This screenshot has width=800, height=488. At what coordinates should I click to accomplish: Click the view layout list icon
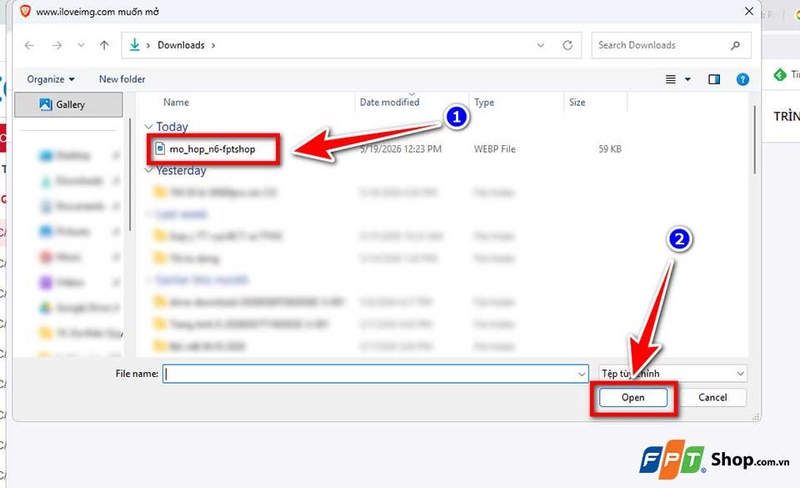click(x=670, y=79)
